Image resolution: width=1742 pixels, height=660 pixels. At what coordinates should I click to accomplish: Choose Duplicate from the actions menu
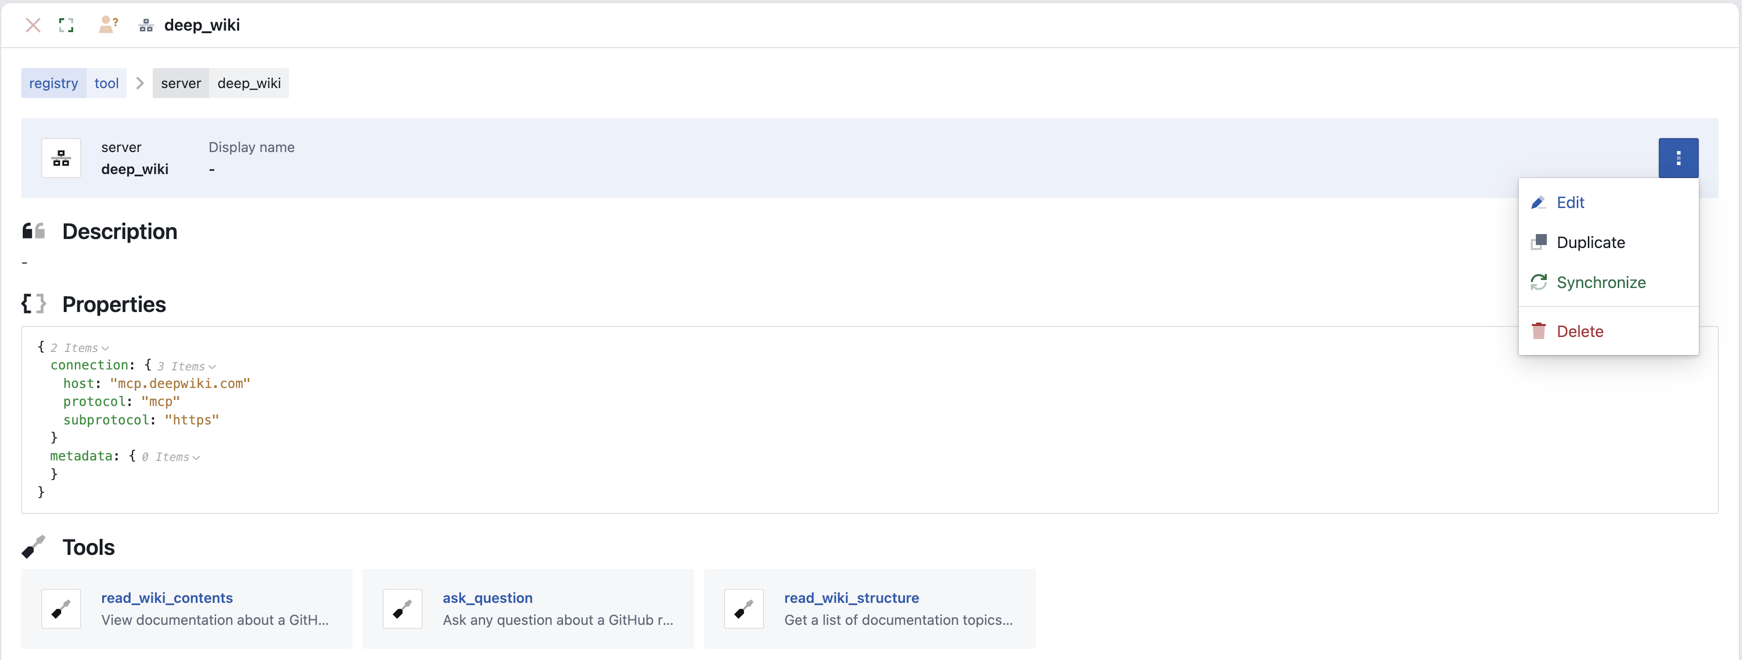point(1608,242)
